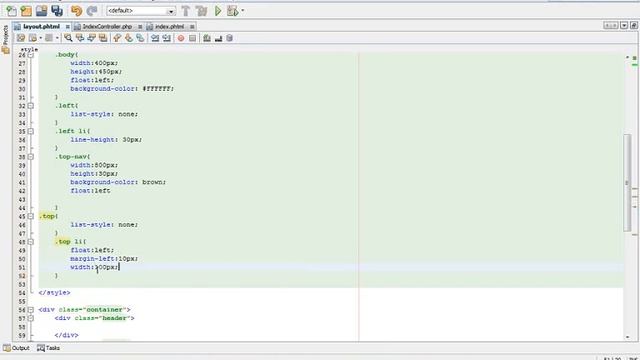Click the '</style>' closing tag on line 54
Image resolution: width=640 pixels, height=360 pixels.
click(54, 293)
